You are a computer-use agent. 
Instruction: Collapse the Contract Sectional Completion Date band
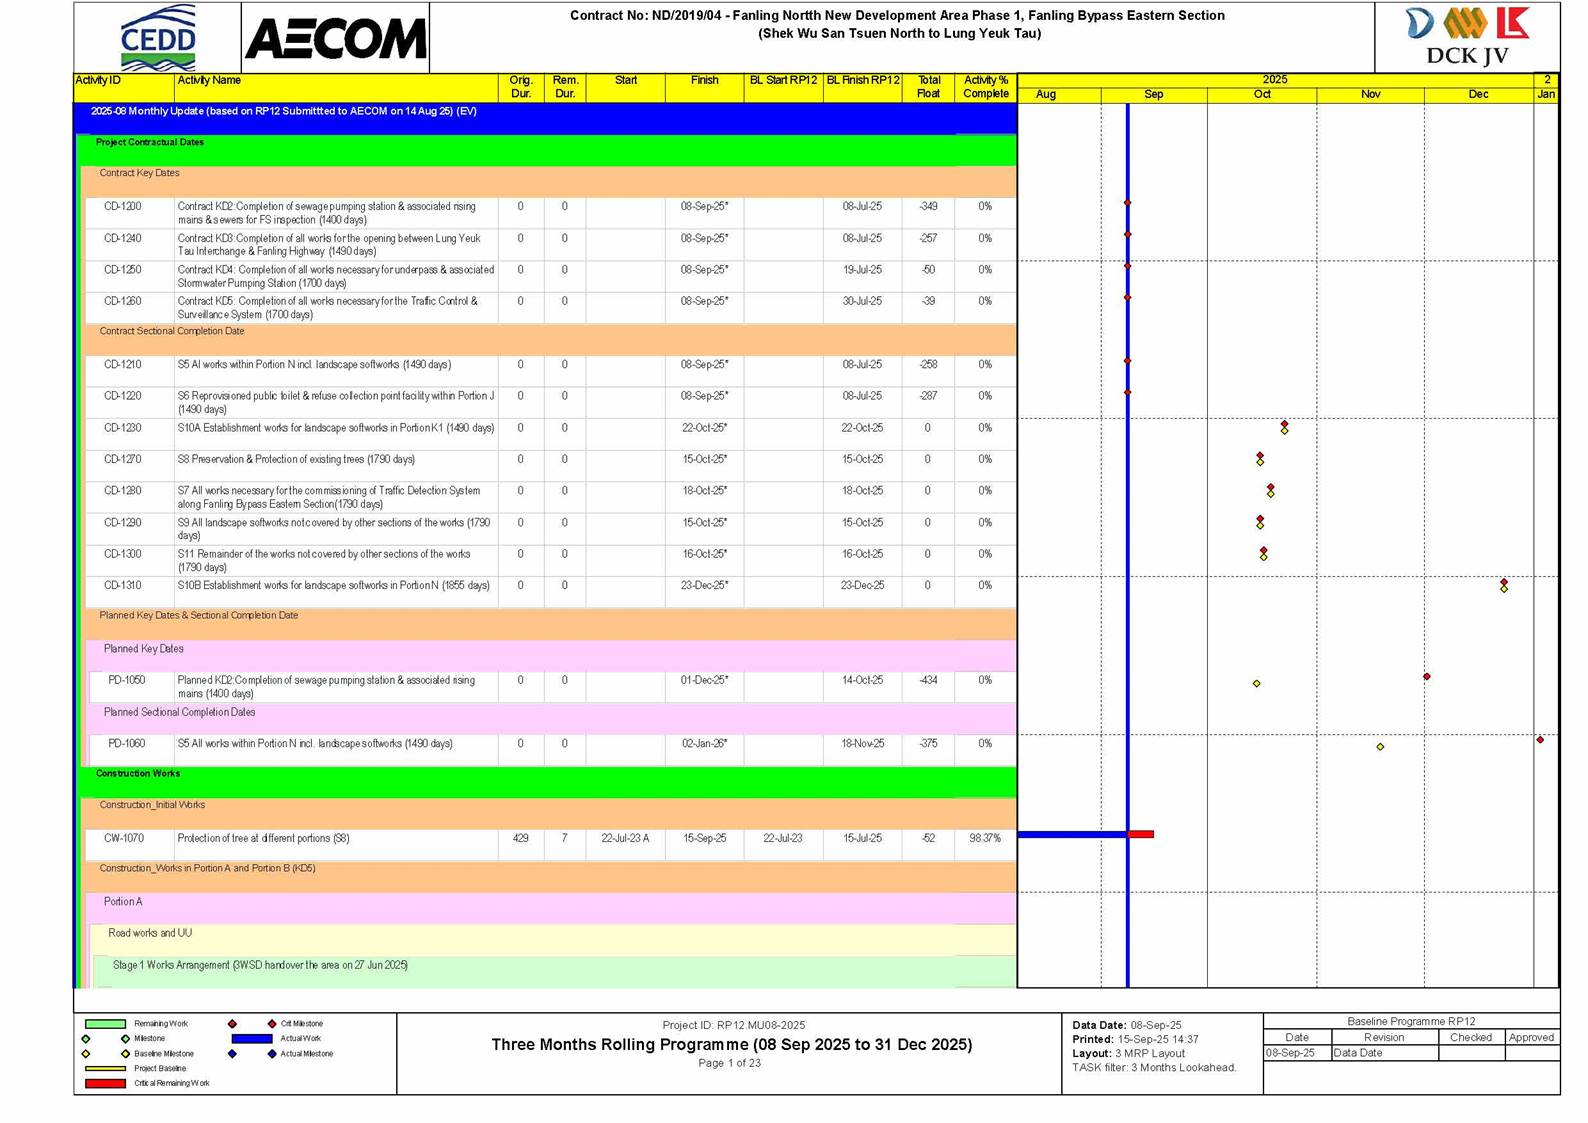point(172,331)
